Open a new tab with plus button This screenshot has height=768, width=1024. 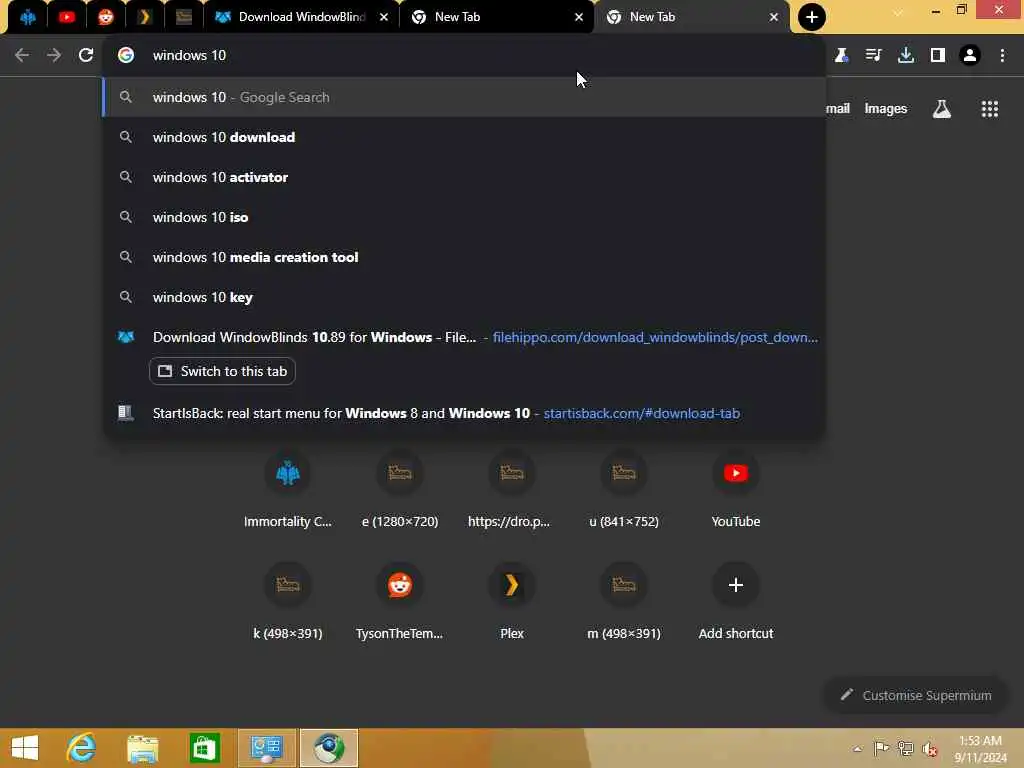812,17
